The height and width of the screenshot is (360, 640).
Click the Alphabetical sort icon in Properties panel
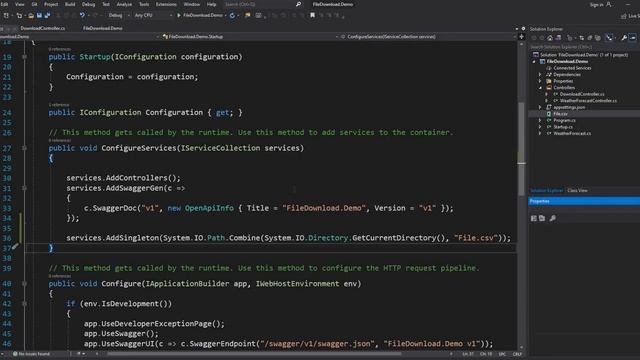point(542,218)
